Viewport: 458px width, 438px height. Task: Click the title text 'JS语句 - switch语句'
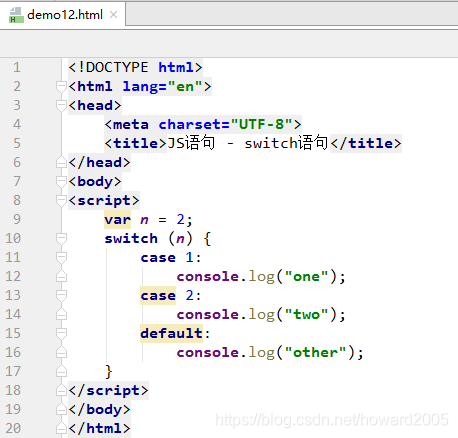(248, 143)
